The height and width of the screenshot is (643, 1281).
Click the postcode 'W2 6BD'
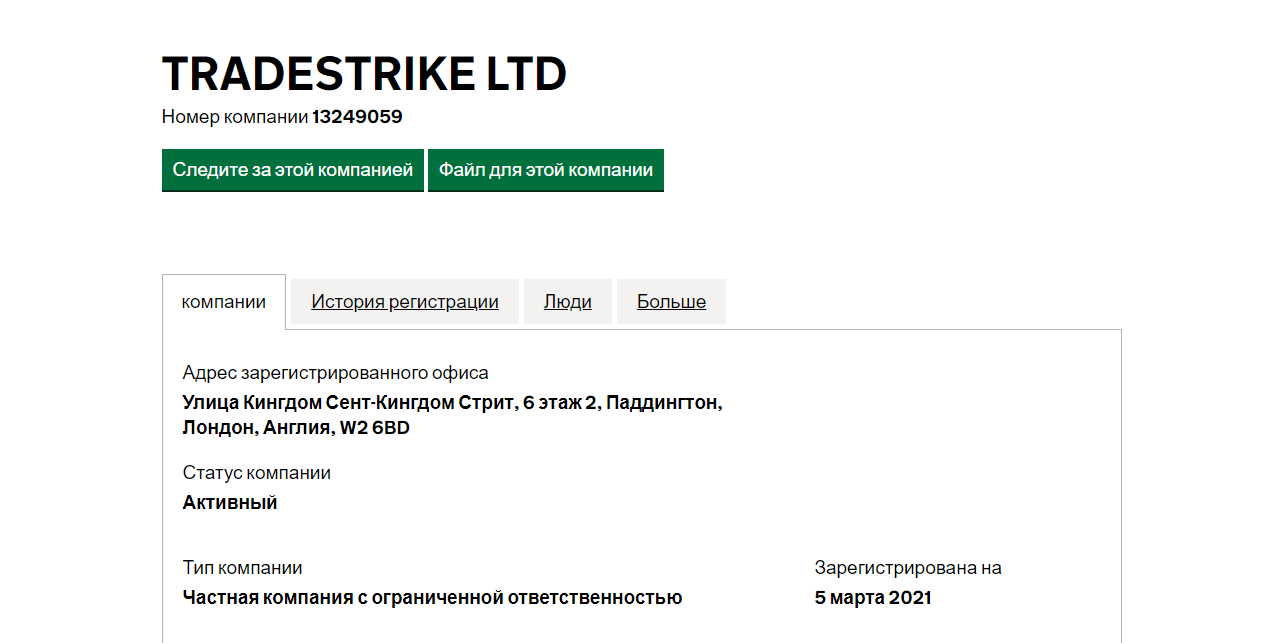(374, 428)
